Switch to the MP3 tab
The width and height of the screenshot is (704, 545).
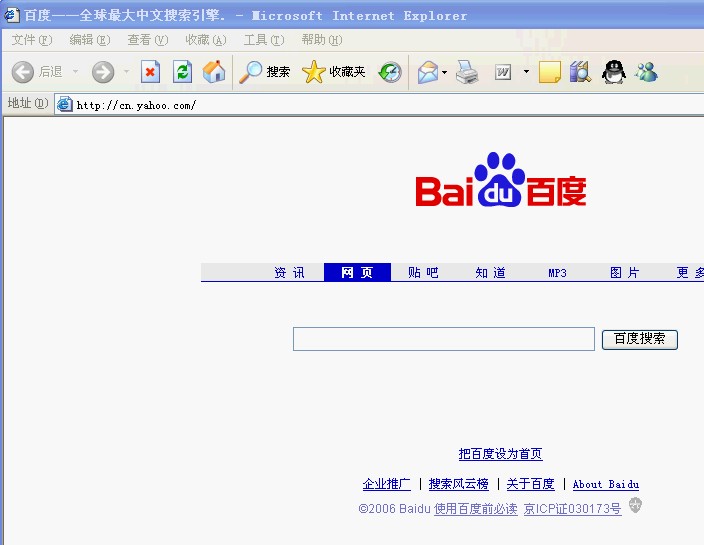tap(557, 272)
